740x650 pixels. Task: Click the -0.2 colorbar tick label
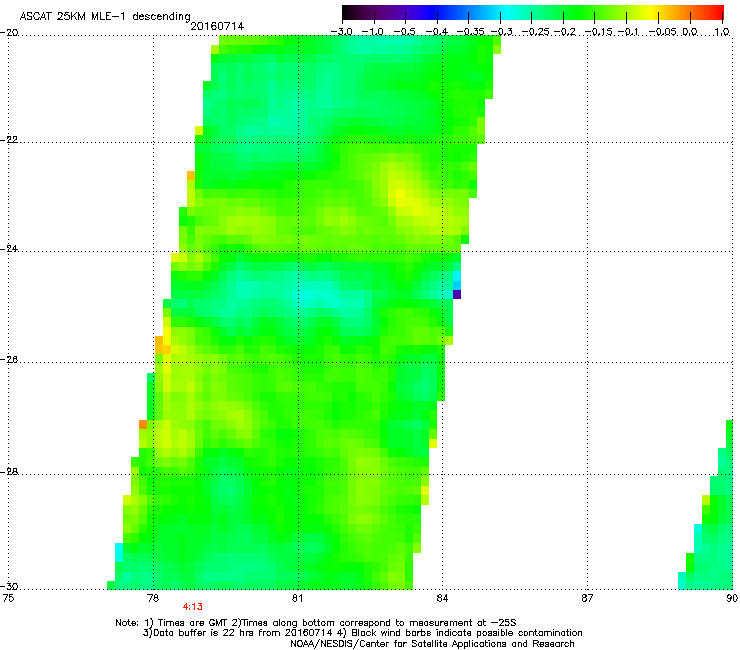[565, 32]
